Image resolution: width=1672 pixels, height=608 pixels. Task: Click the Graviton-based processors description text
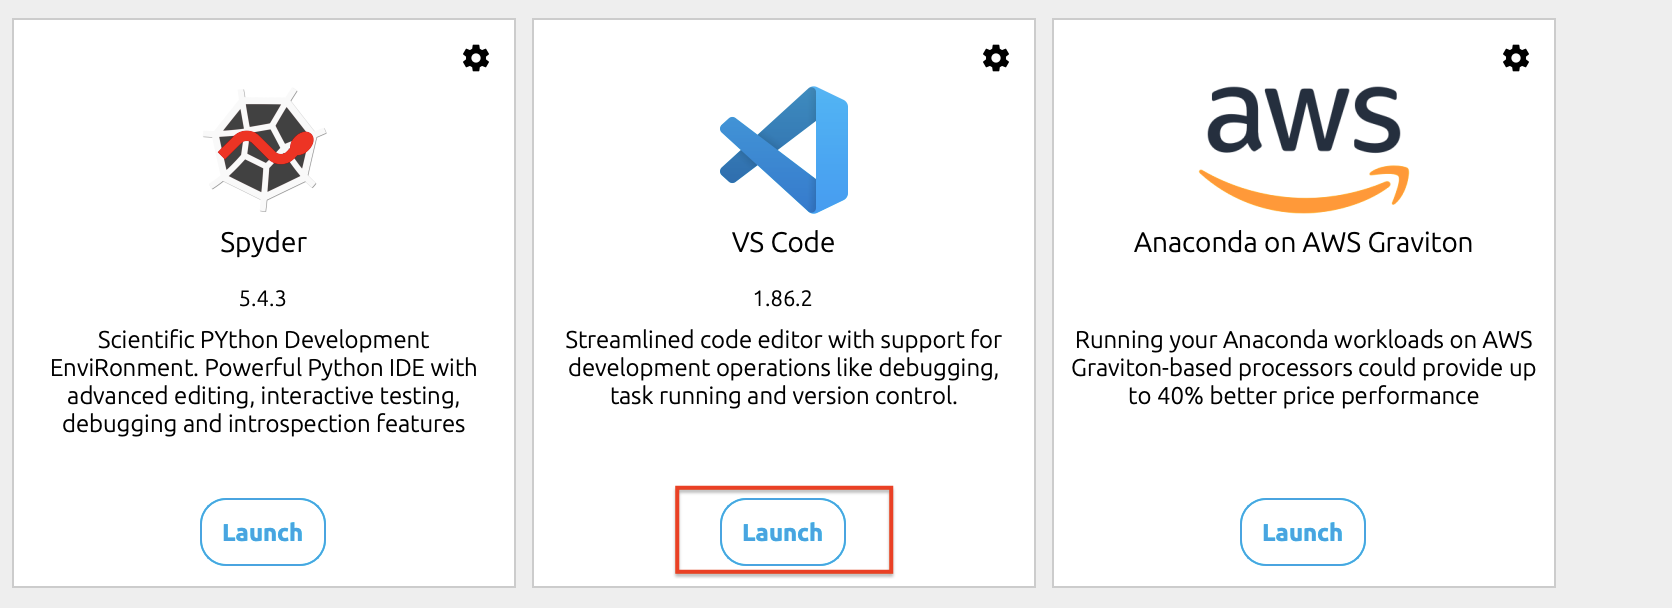[1304, 368]
